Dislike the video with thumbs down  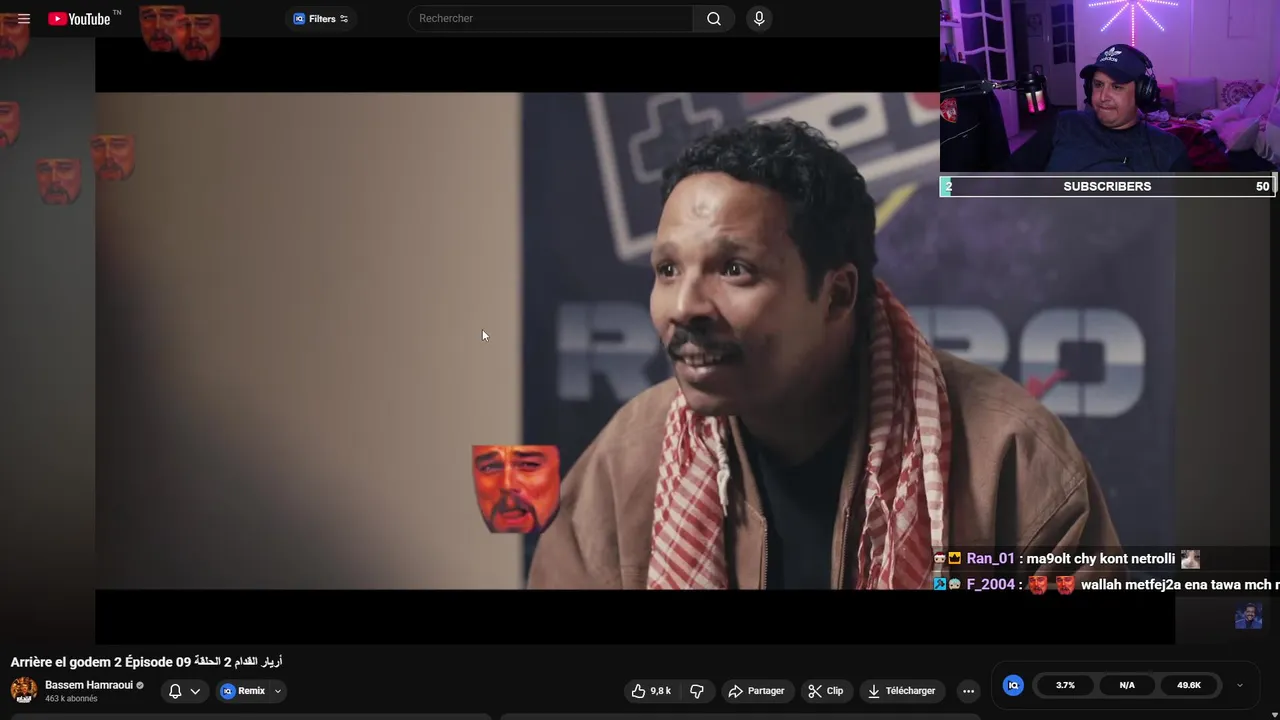tap(697, 691)
